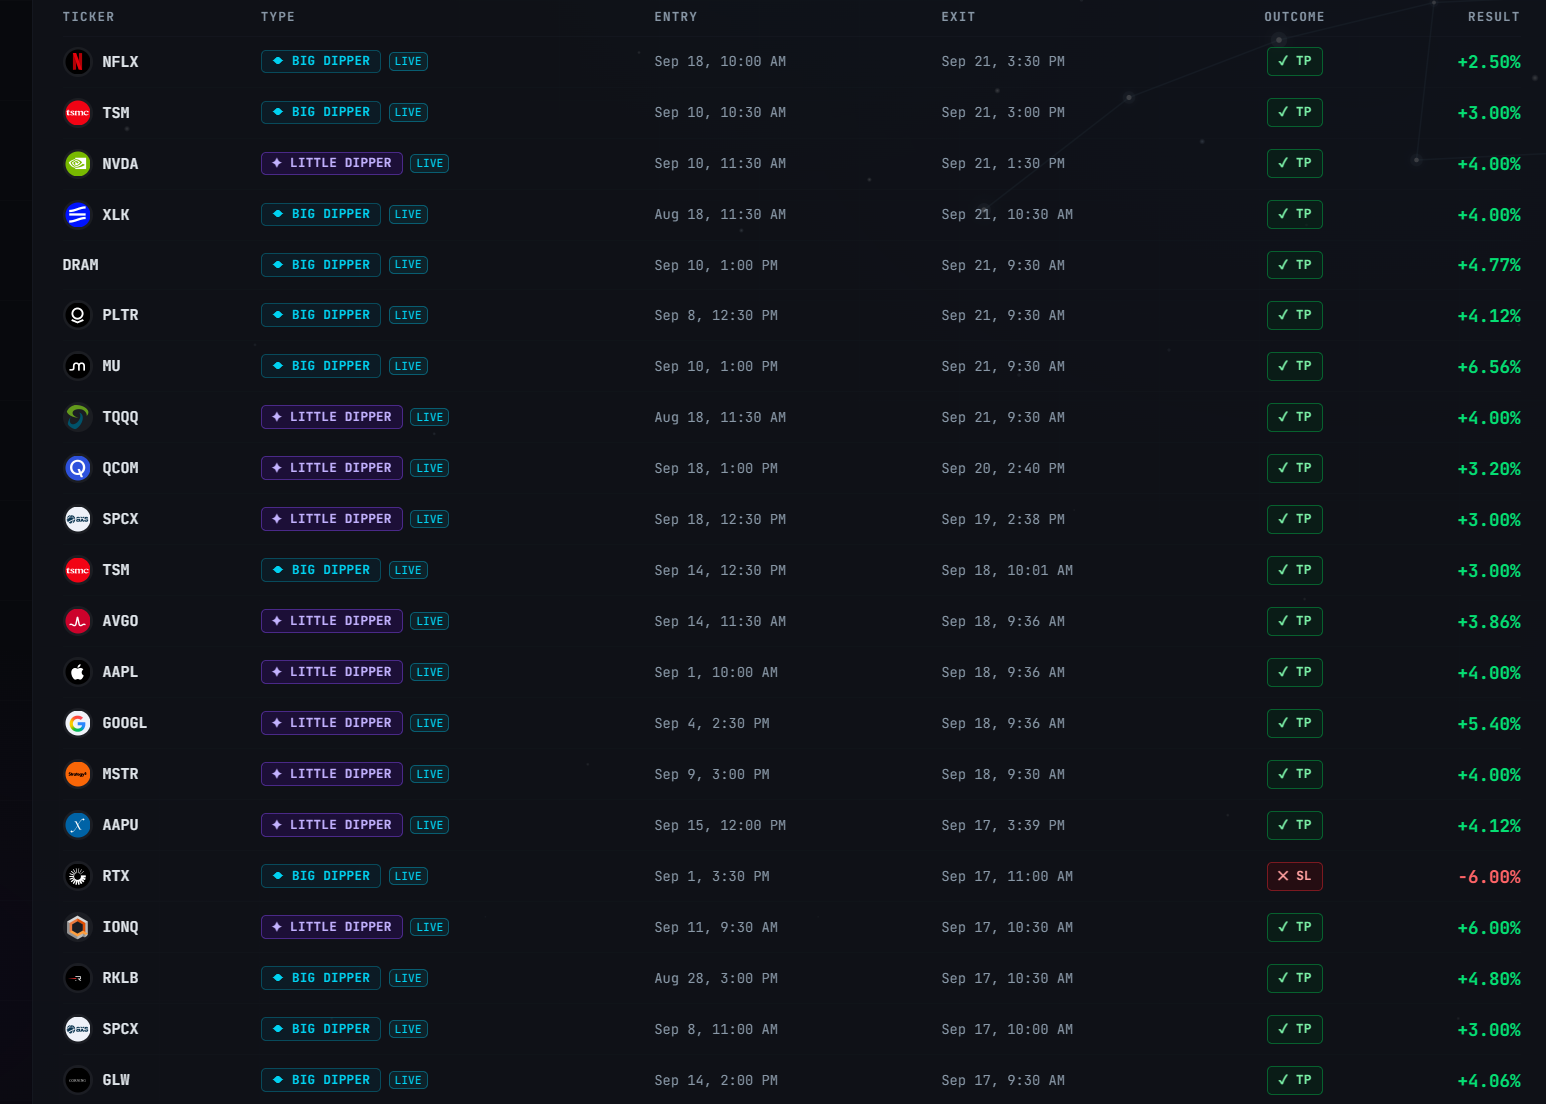Click the +4.06% result for GLW
This screenshot has height=1104, width=1546.
[x=1489, y=1081]
